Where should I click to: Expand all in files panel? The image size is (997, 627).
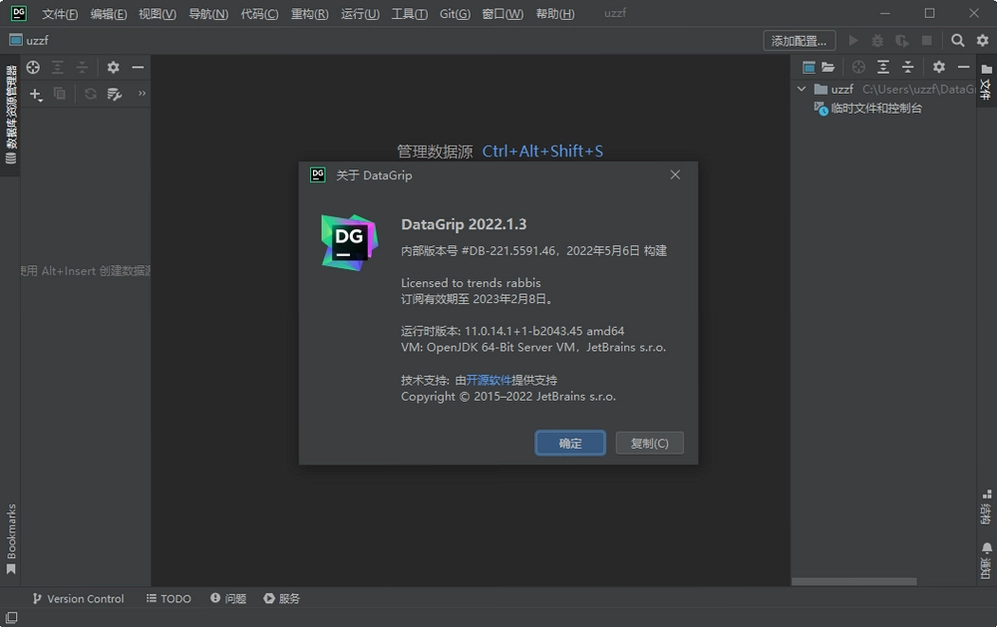coord(883,67)
